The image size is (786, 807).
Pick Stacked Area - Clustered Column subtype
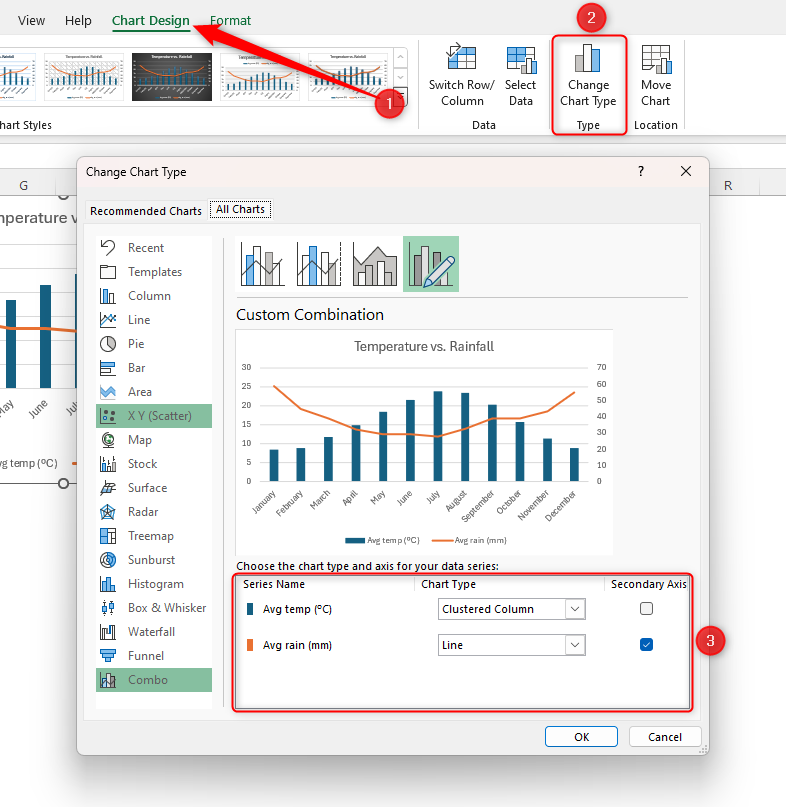click(x=375, y=264)
